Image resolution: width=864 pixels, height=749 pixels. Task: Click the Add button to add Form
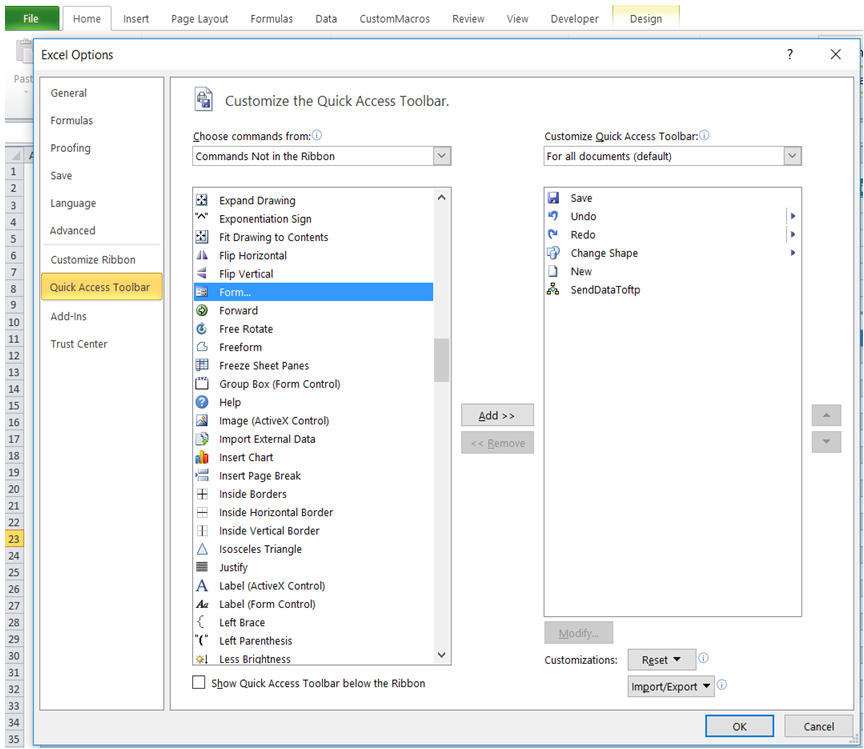(x=497, y=415)
